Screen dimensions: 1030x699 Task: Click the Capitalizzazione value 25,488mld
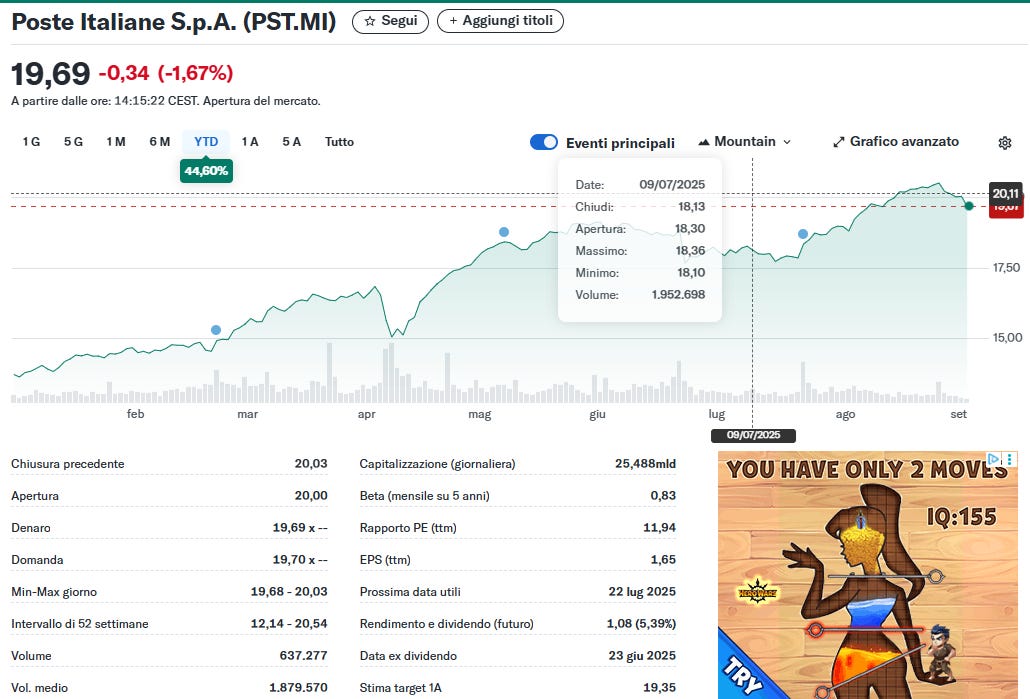(x=645, y=464)
